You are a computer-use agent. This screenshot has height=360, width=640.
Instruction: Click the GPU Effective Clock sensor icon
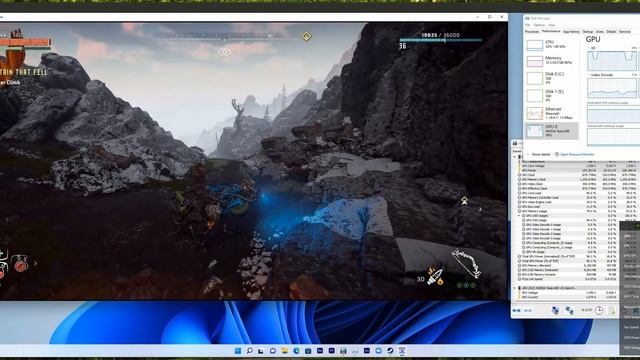[519, 189]
